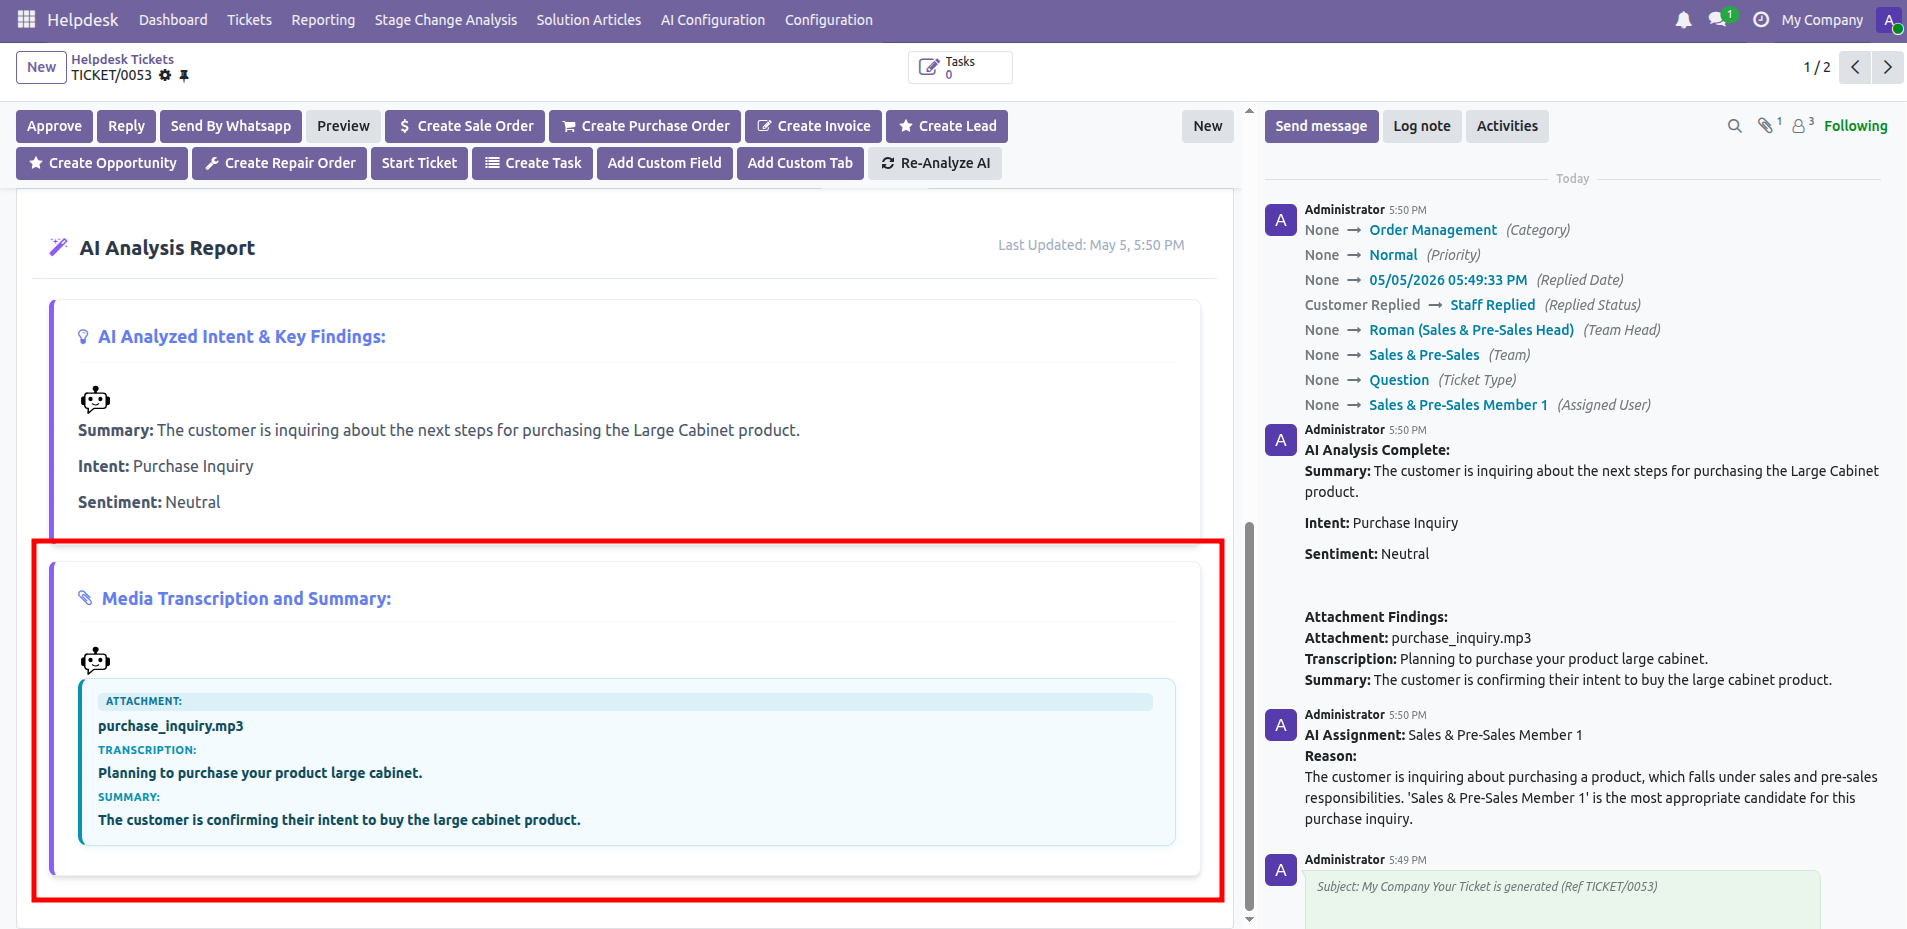
Task: Go to the previous ticket record
Action: (1855, 67)
